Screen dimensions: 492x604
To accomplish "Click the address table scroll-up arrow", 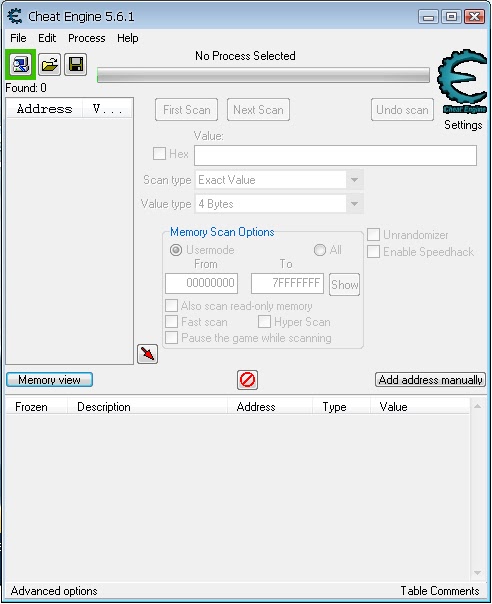I will click(477, 406).
